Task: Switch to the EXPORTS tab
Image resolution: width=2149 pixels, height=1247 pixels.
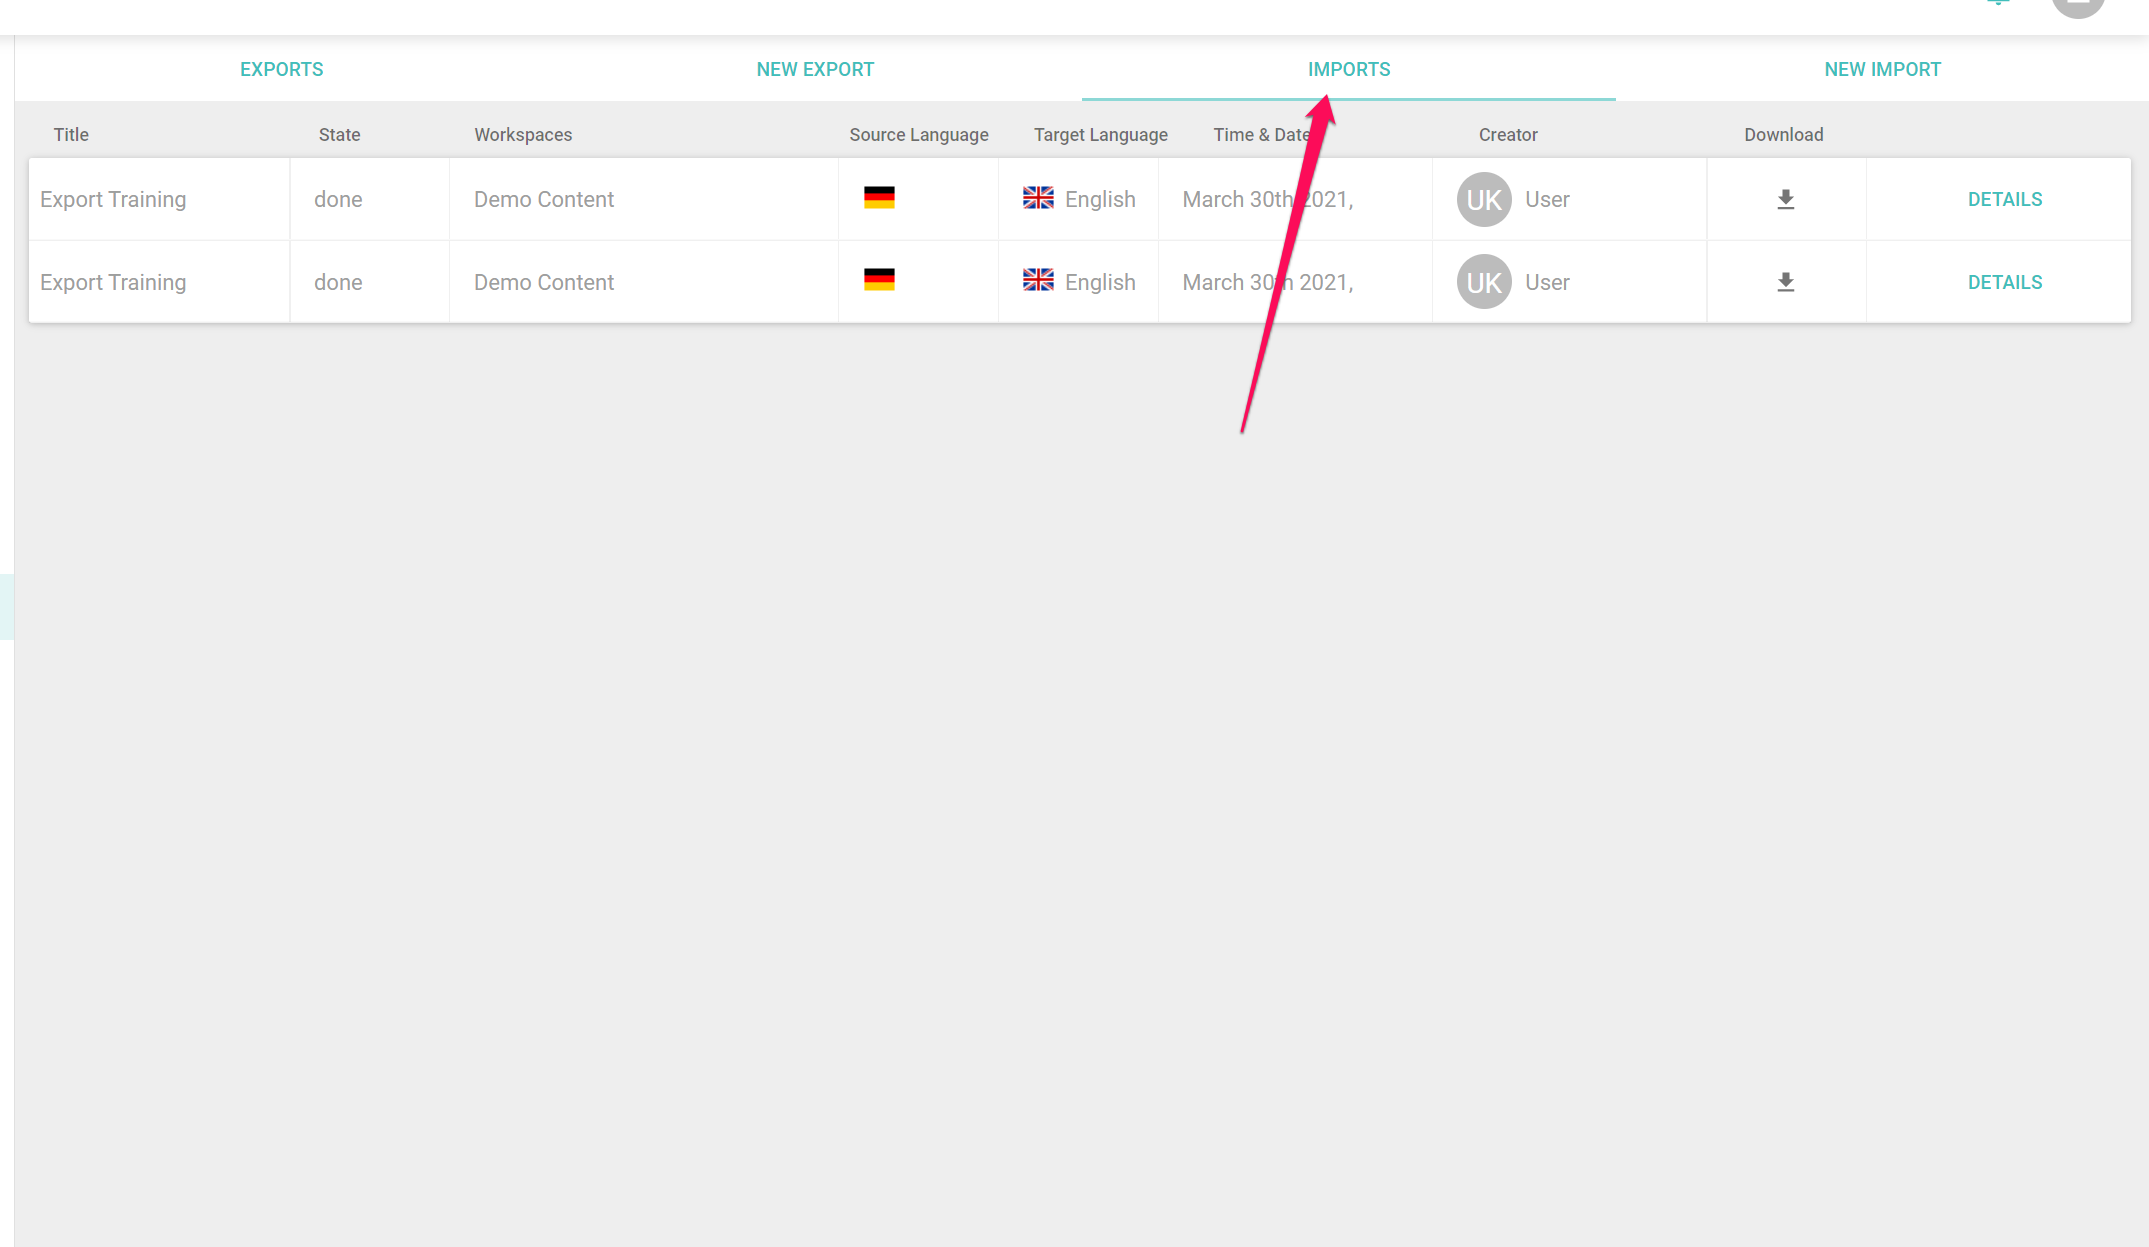Action: (x=281, y=69)
